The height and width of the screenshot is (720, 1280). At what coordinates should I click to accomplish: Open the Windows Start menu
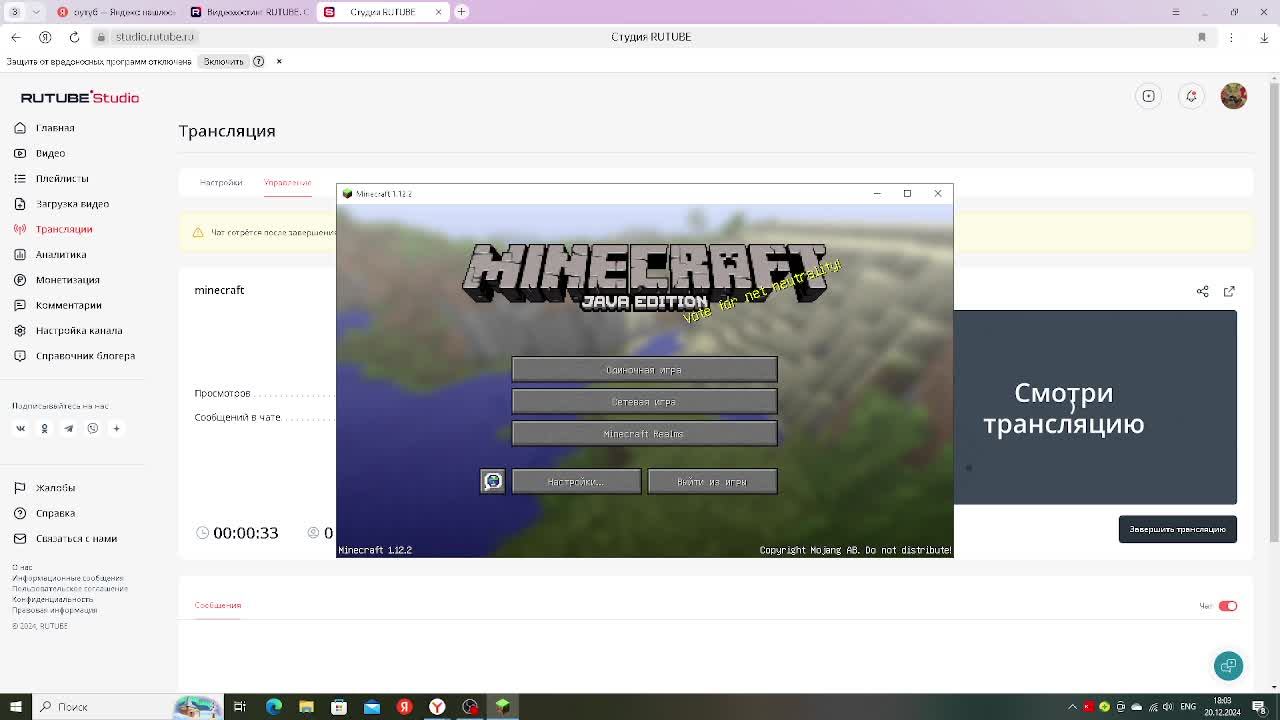[15, 707]
